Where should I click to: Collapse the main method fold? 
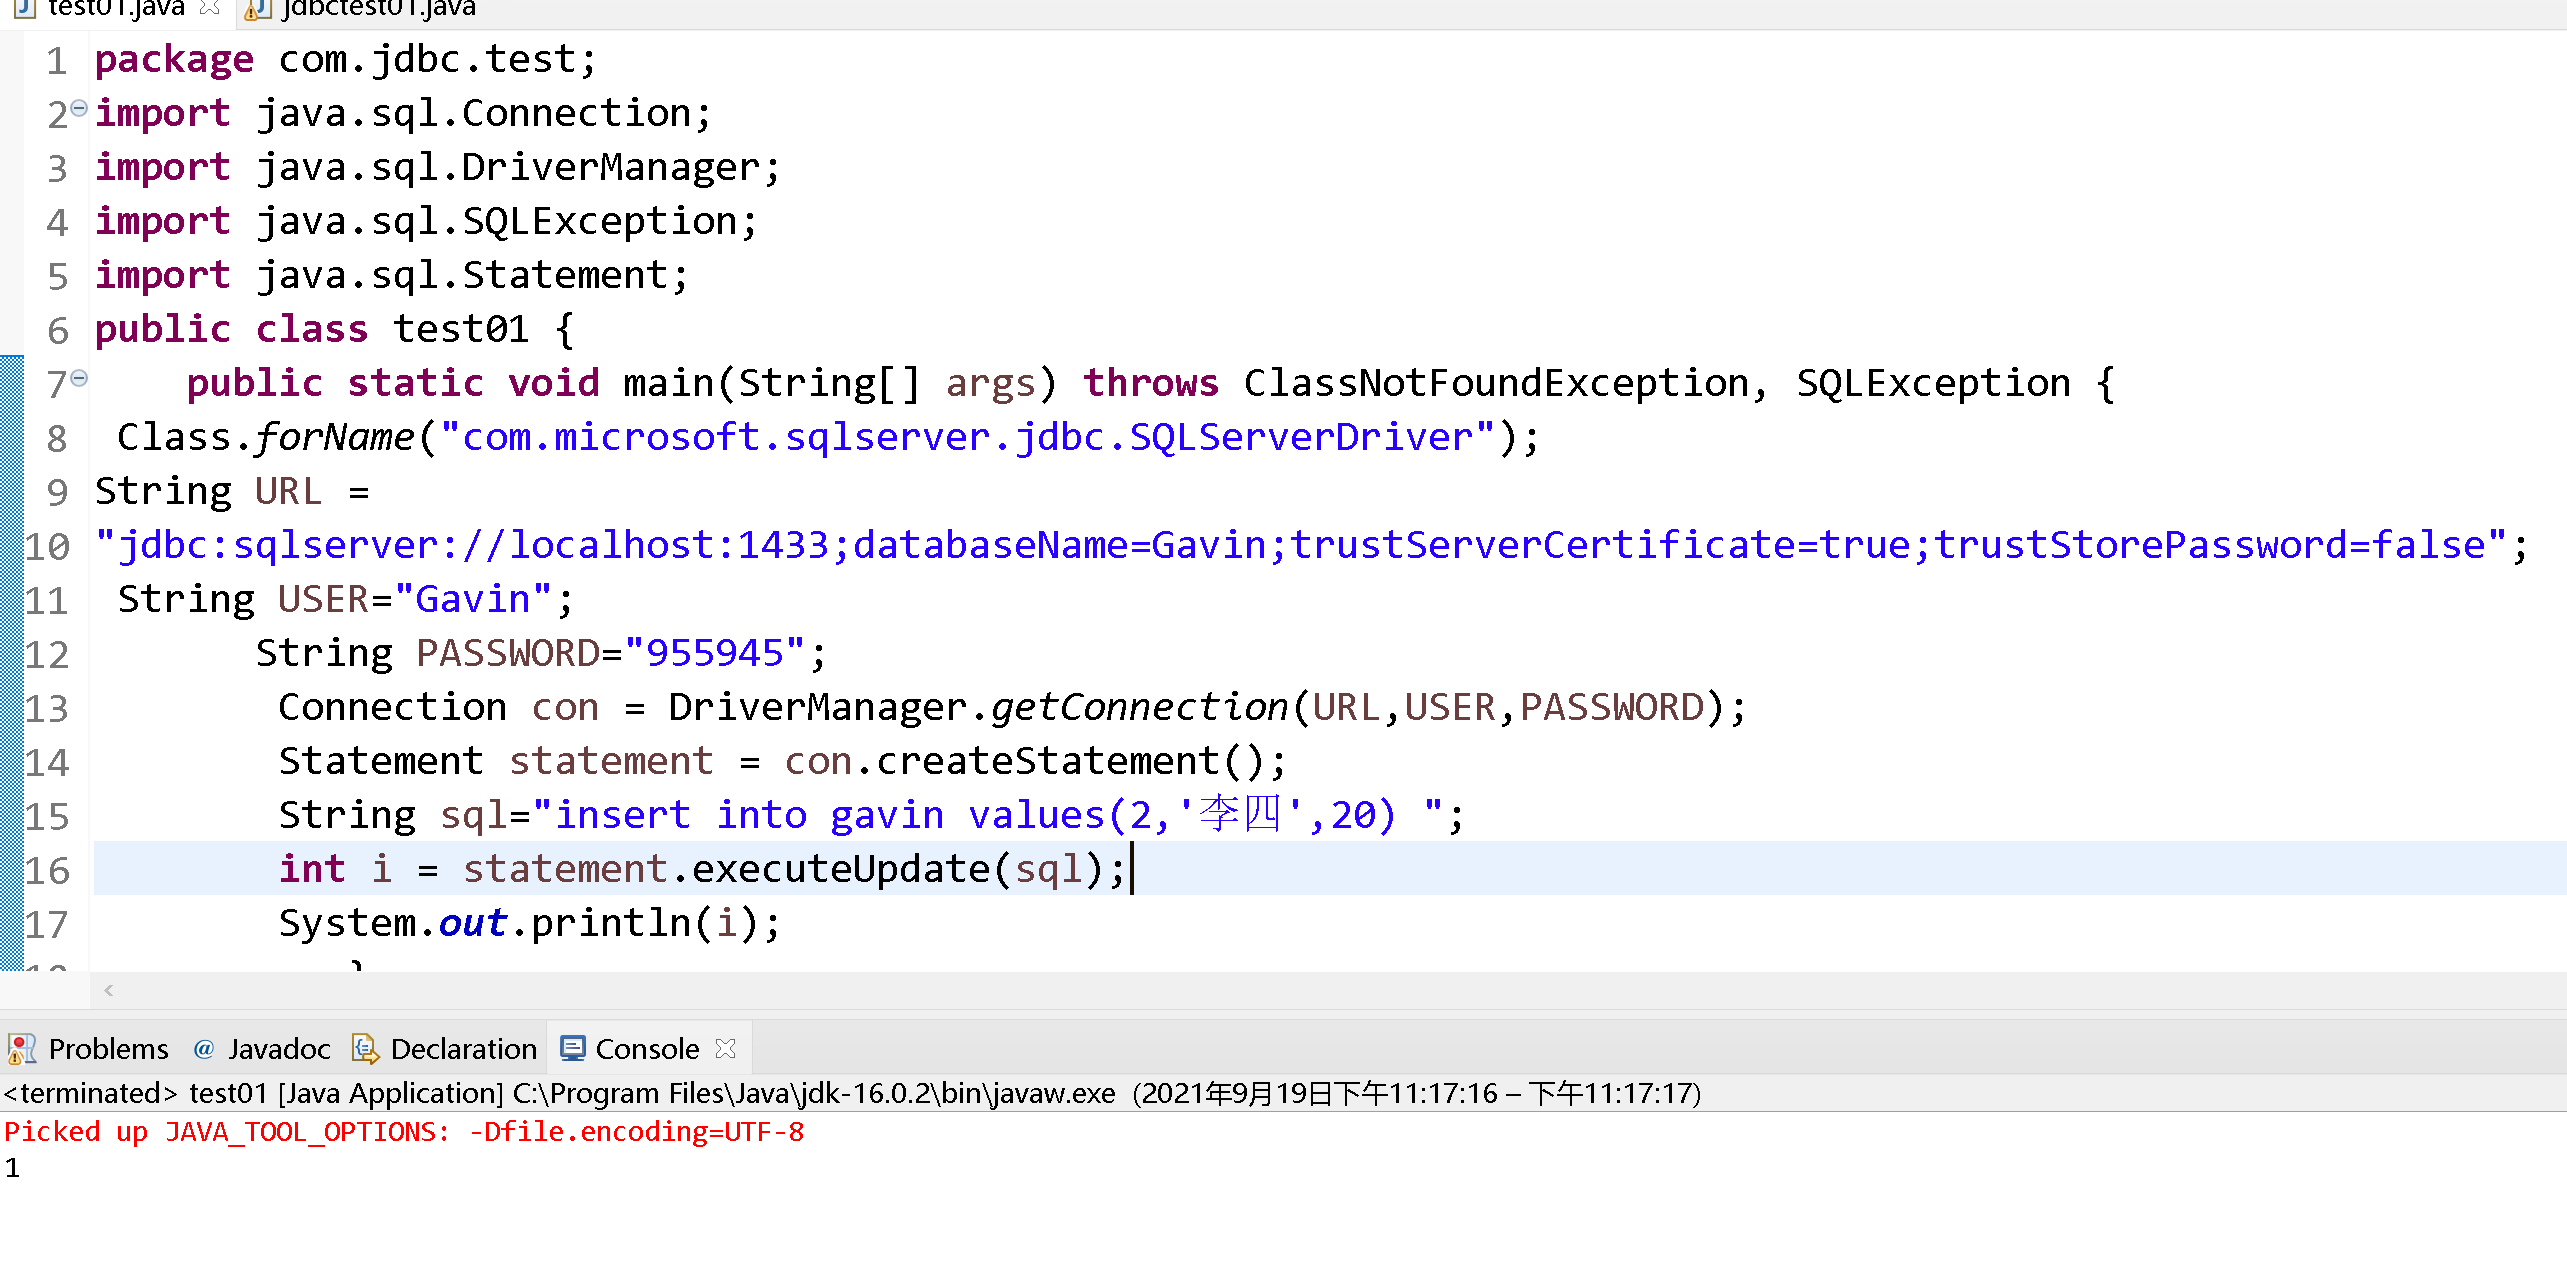(79, 378)
